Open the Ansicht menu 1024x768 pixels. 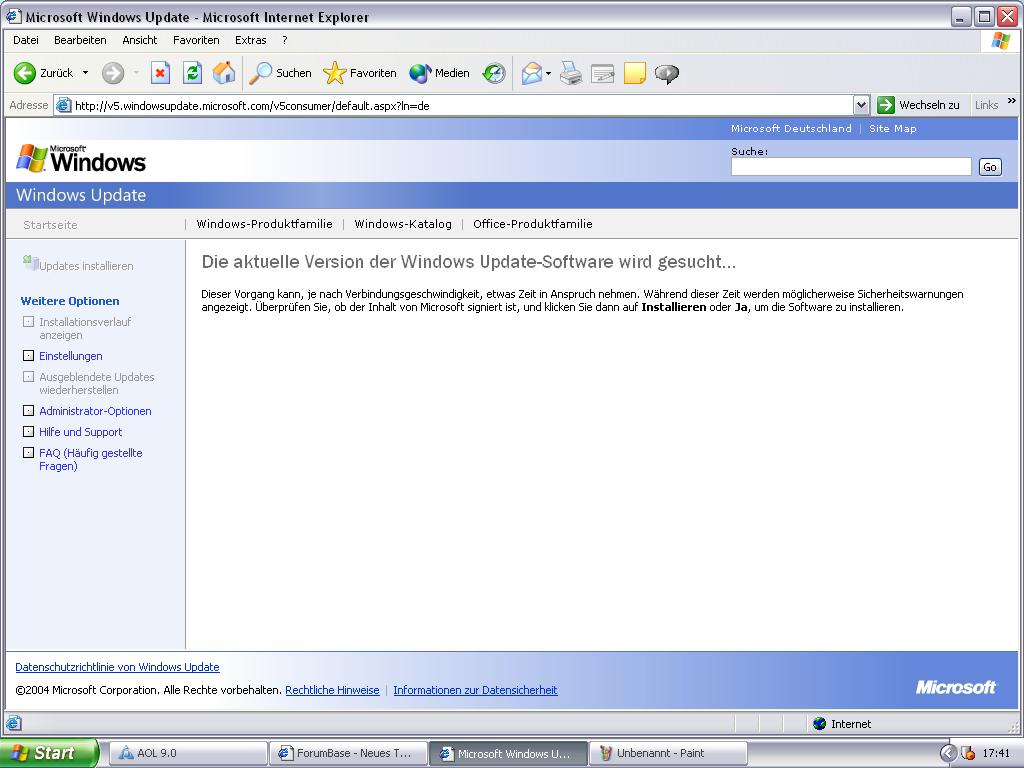(x=140, y=40)
